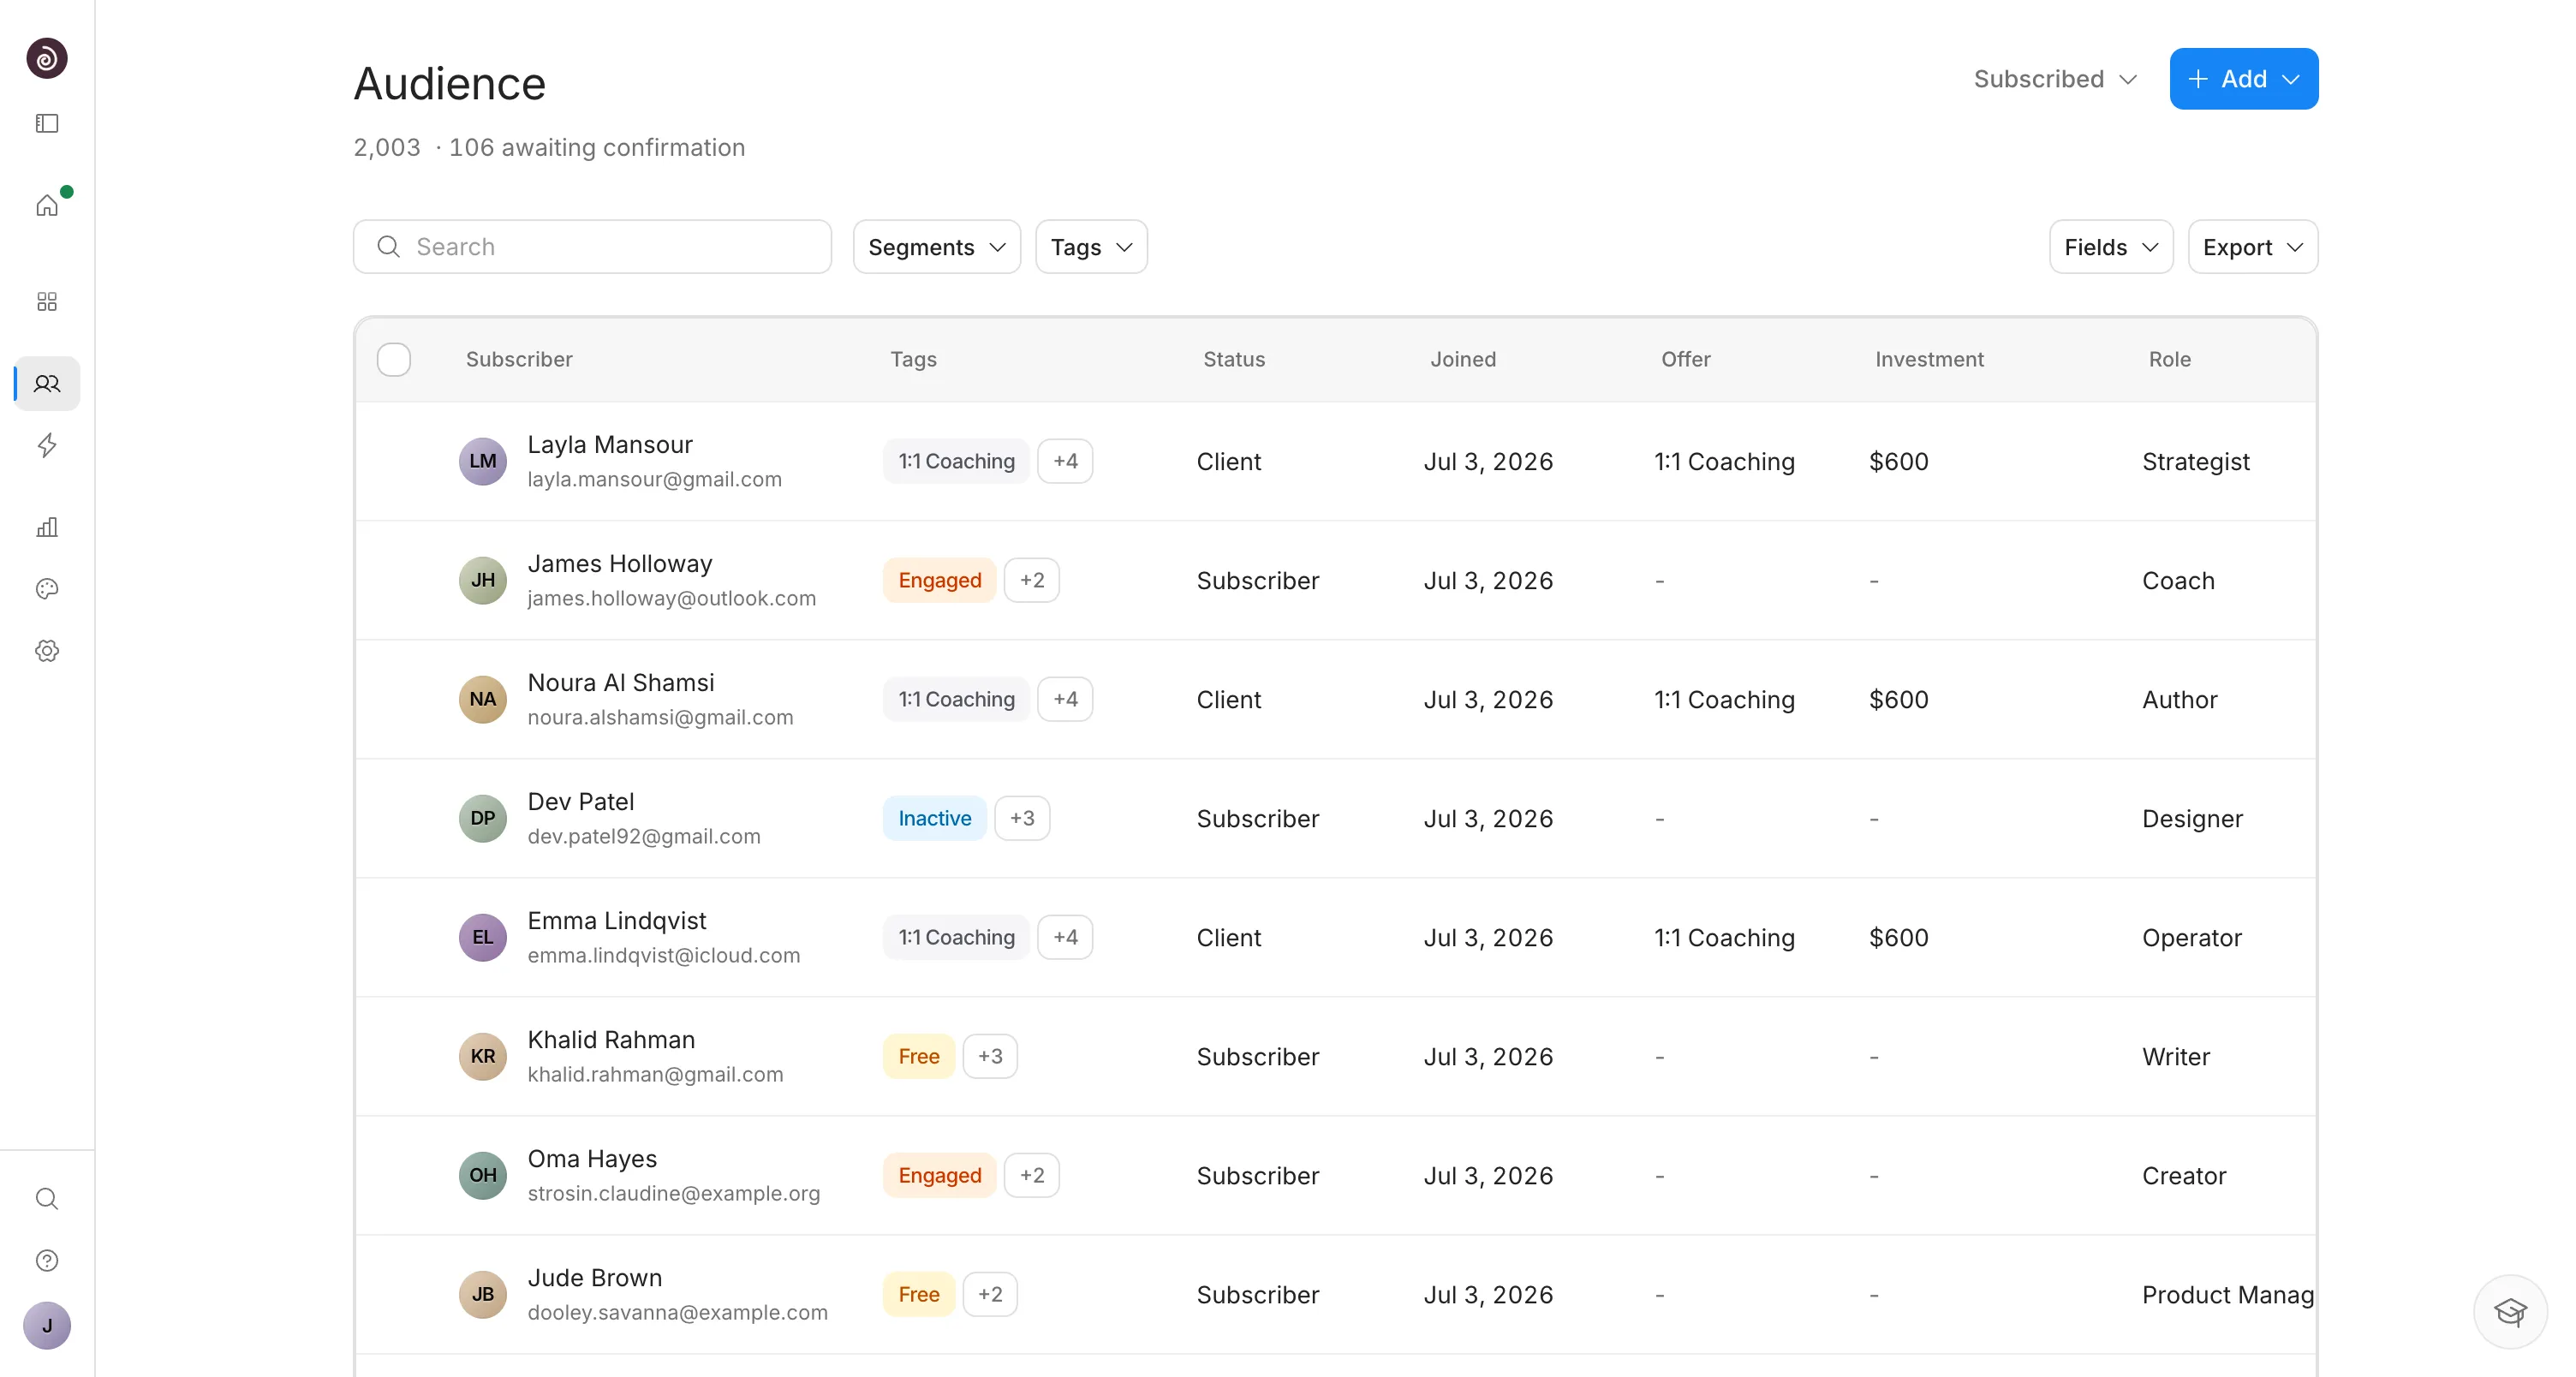Click Jude Brown's Free tag

919,1294
